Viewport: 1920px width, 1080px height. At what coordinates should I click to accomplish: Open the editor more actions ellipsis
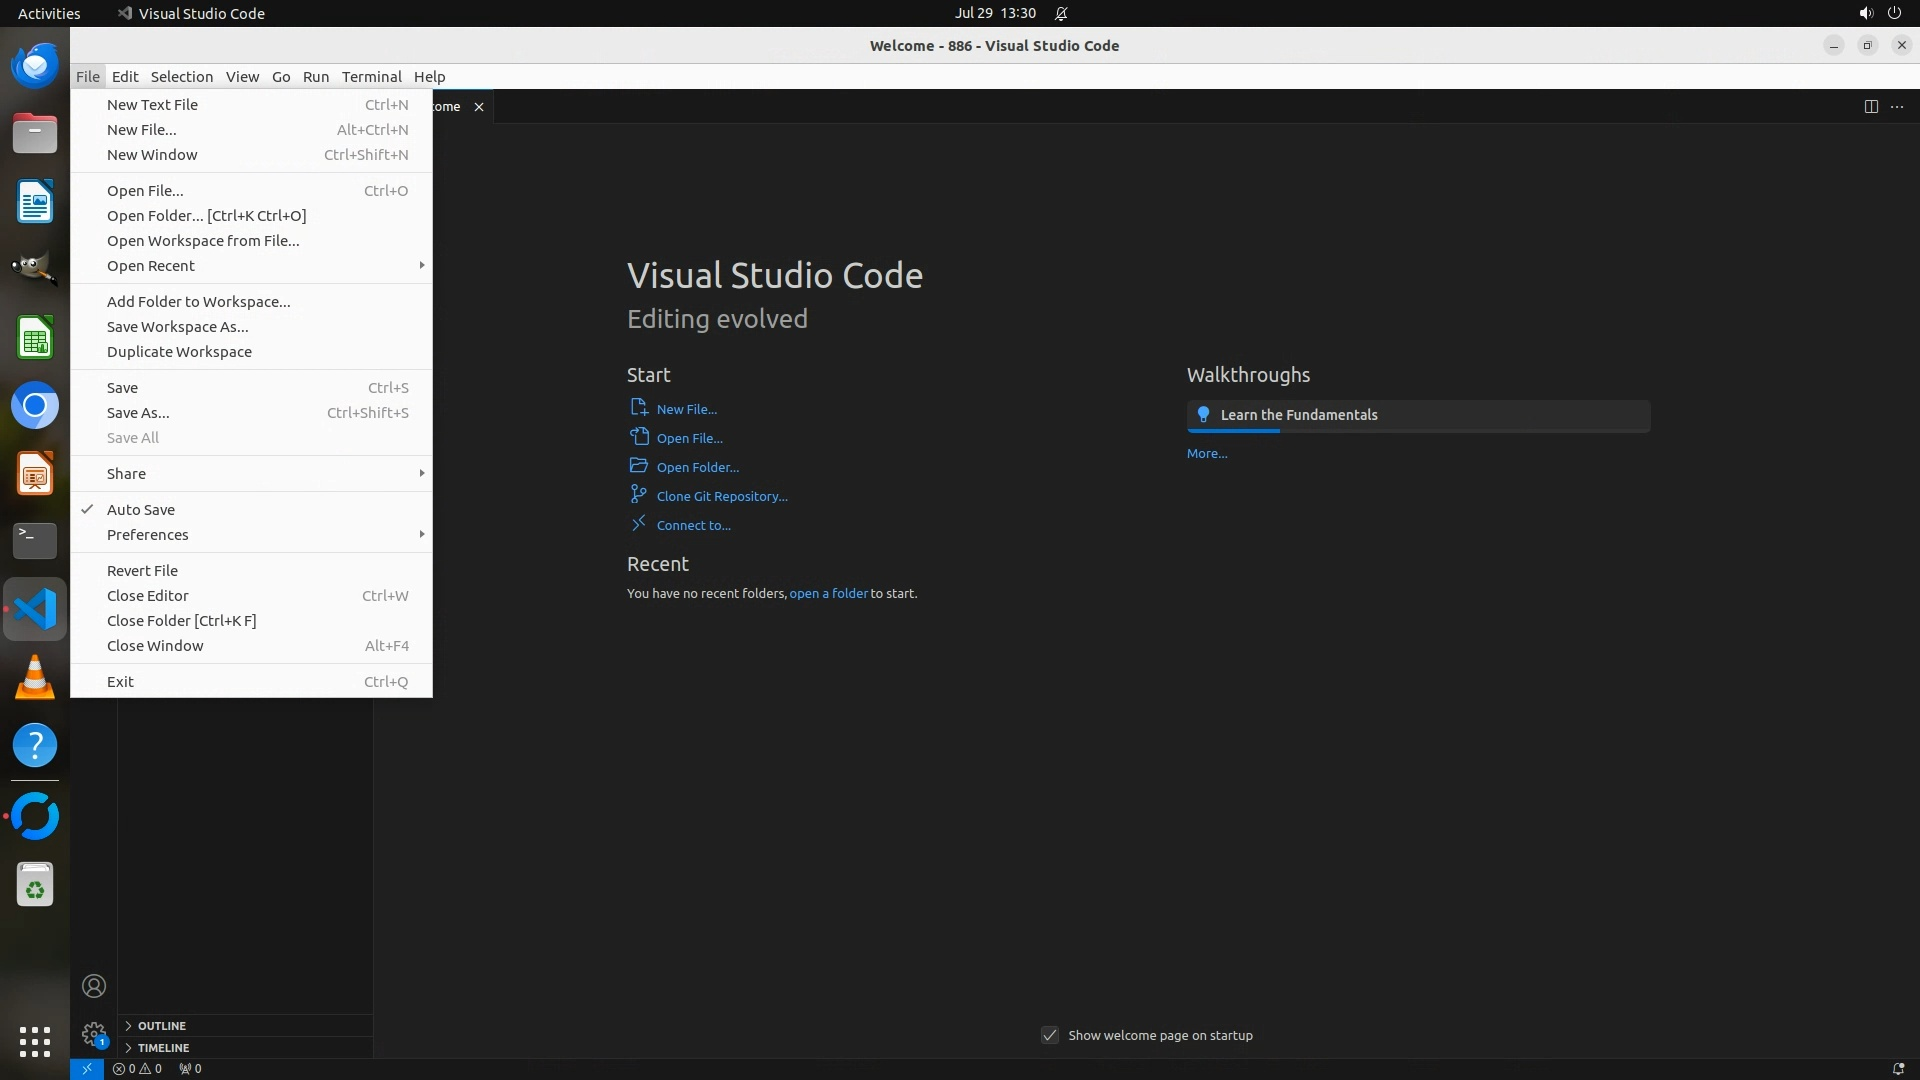[x=1897, y=107]
